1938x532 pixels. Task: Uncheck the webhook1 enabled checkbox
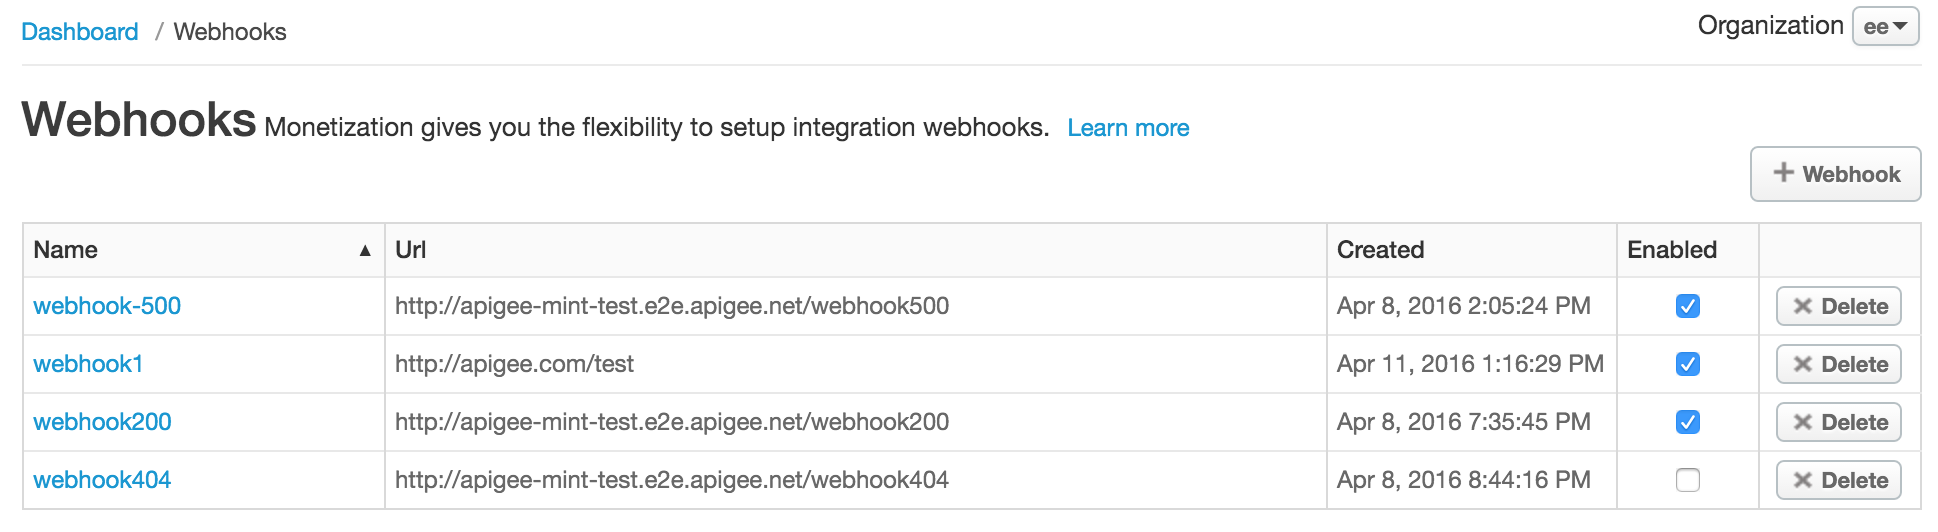(1687, 365)
